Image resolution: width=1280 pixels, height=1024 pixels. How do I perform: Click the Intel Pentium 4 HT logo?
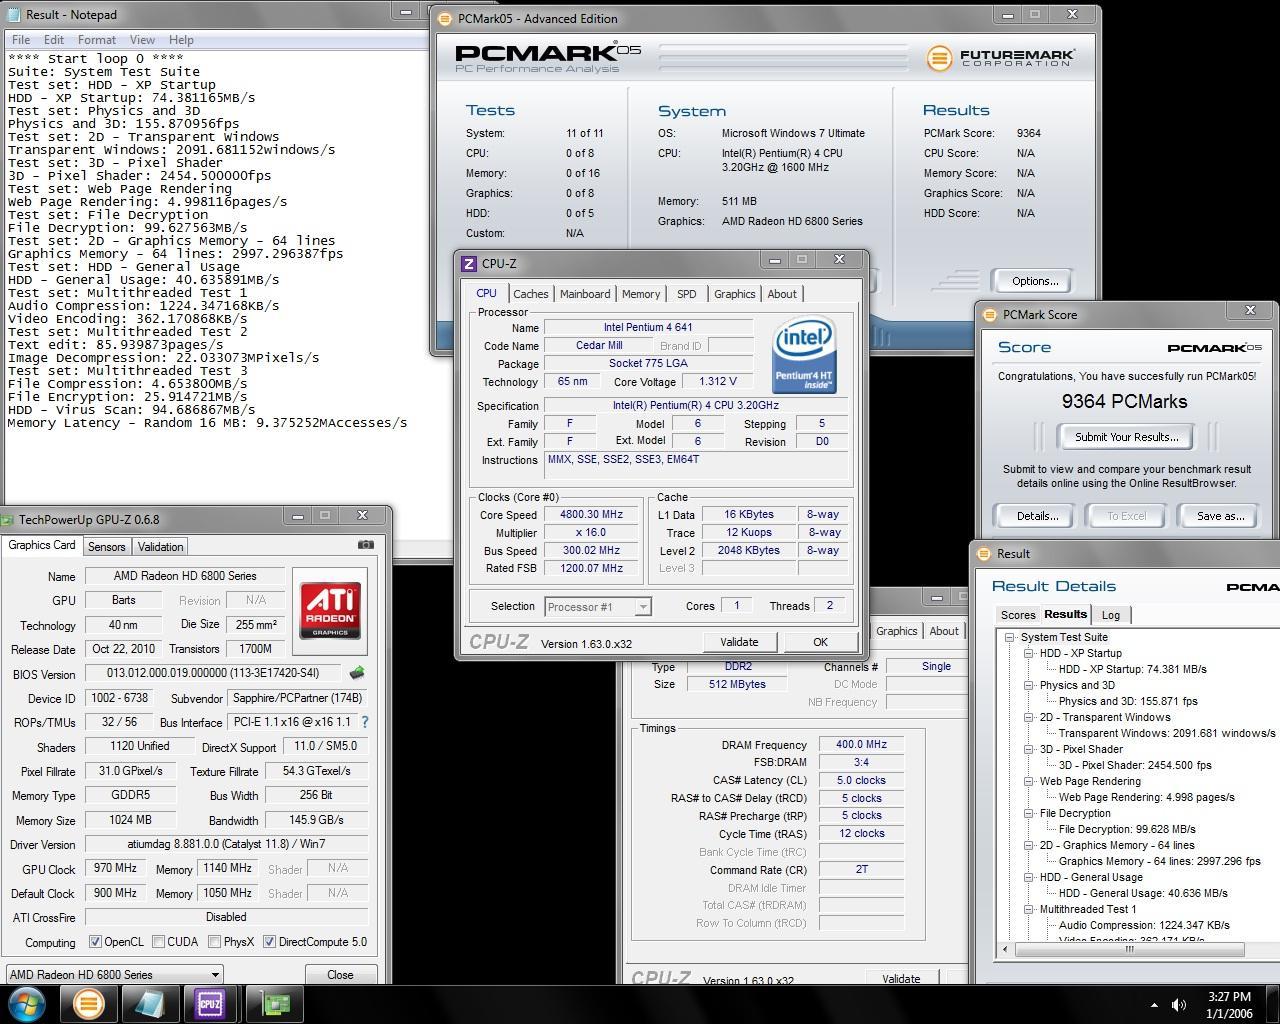(804, 357)
